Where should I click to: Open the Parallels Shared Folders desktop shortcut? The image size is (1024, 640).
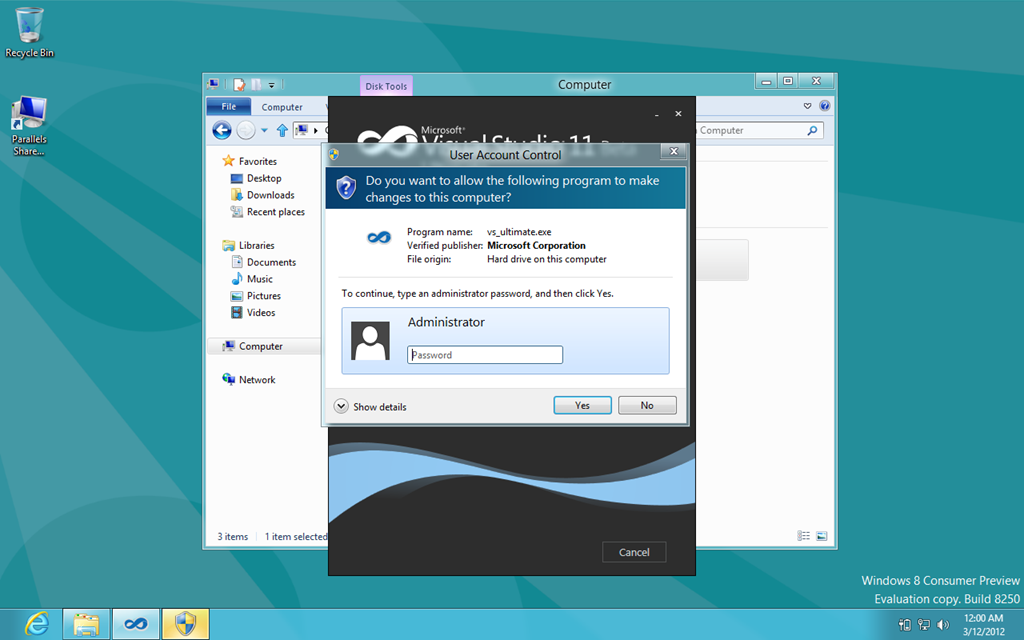click(29, 127)
